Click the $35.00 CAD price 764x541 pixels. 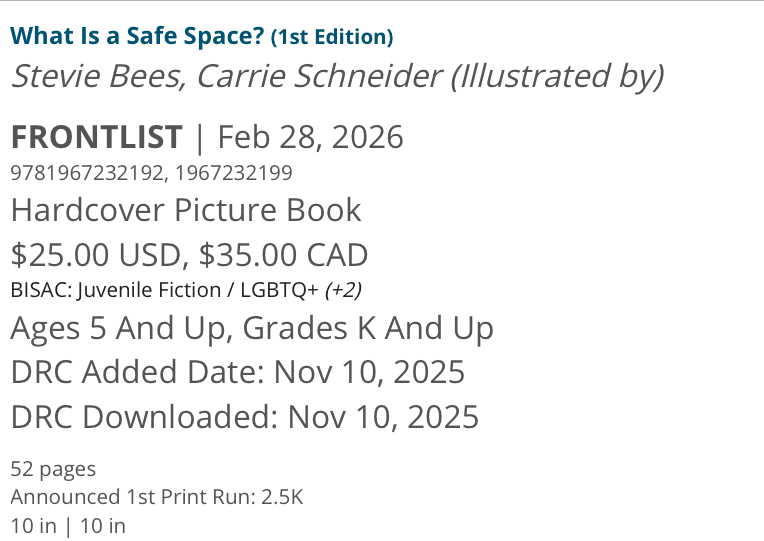[x=283, y=255]
